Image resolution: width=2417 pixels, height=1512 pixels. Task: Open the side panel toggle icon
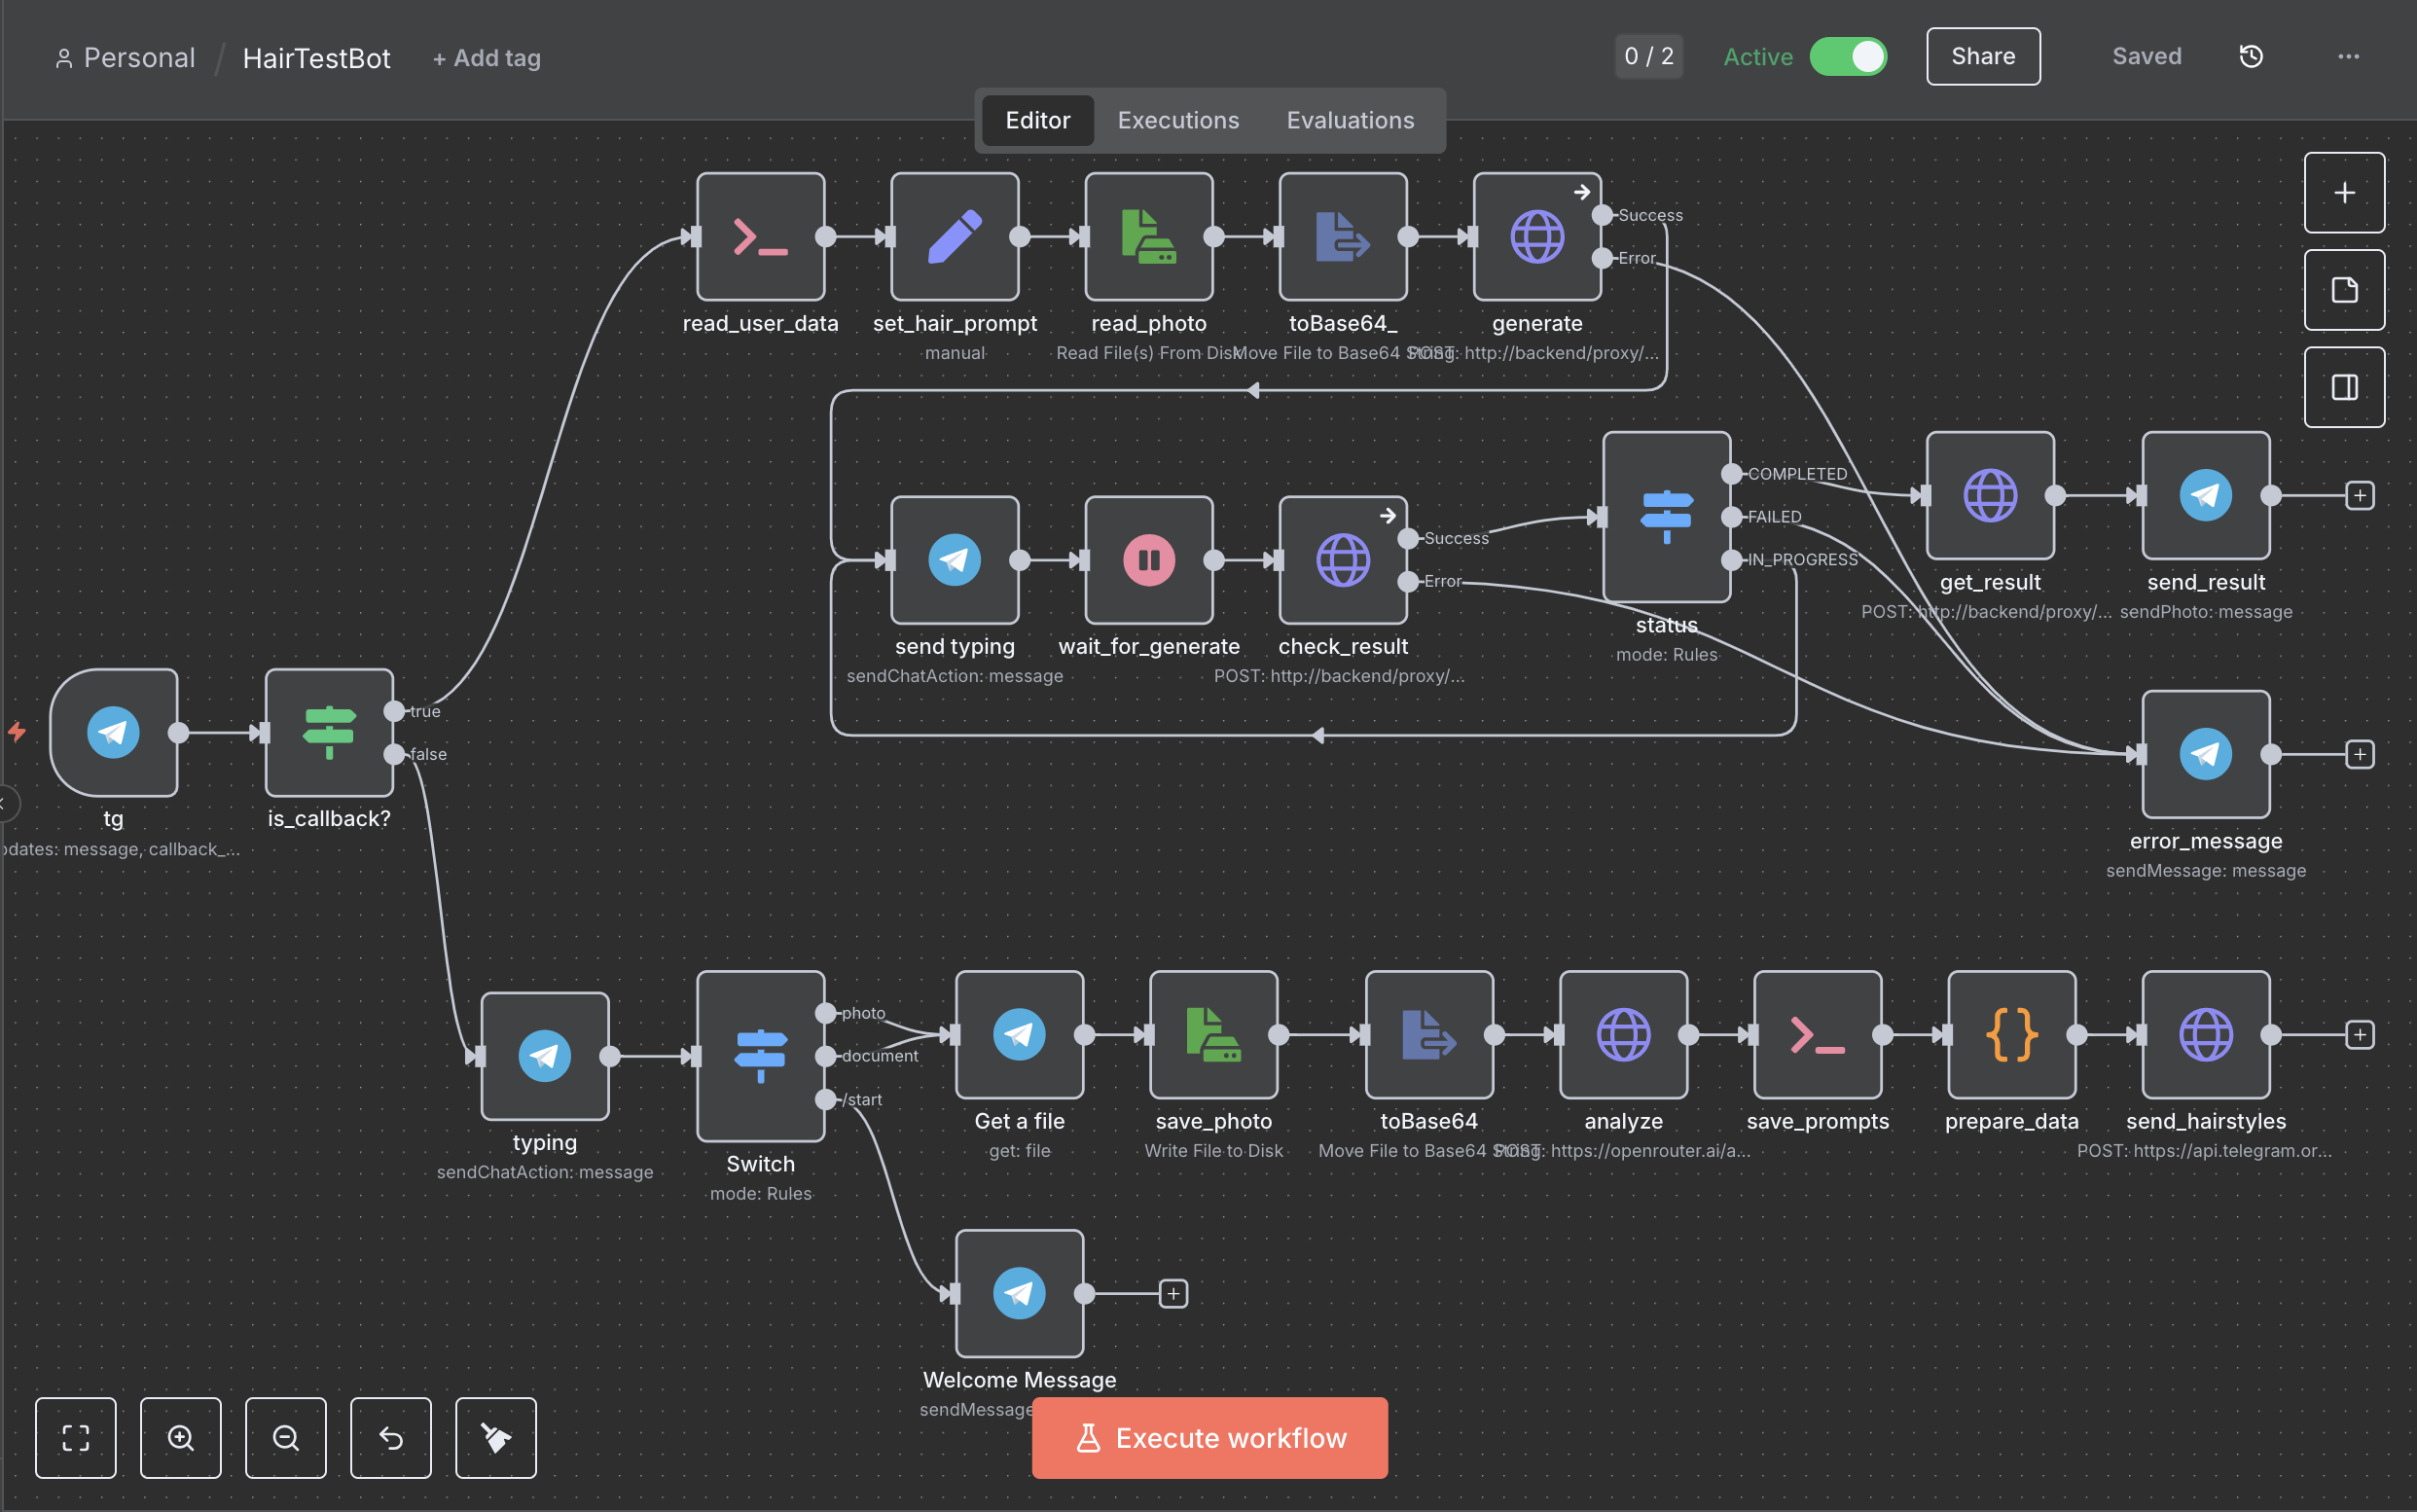pos(2344,387)
